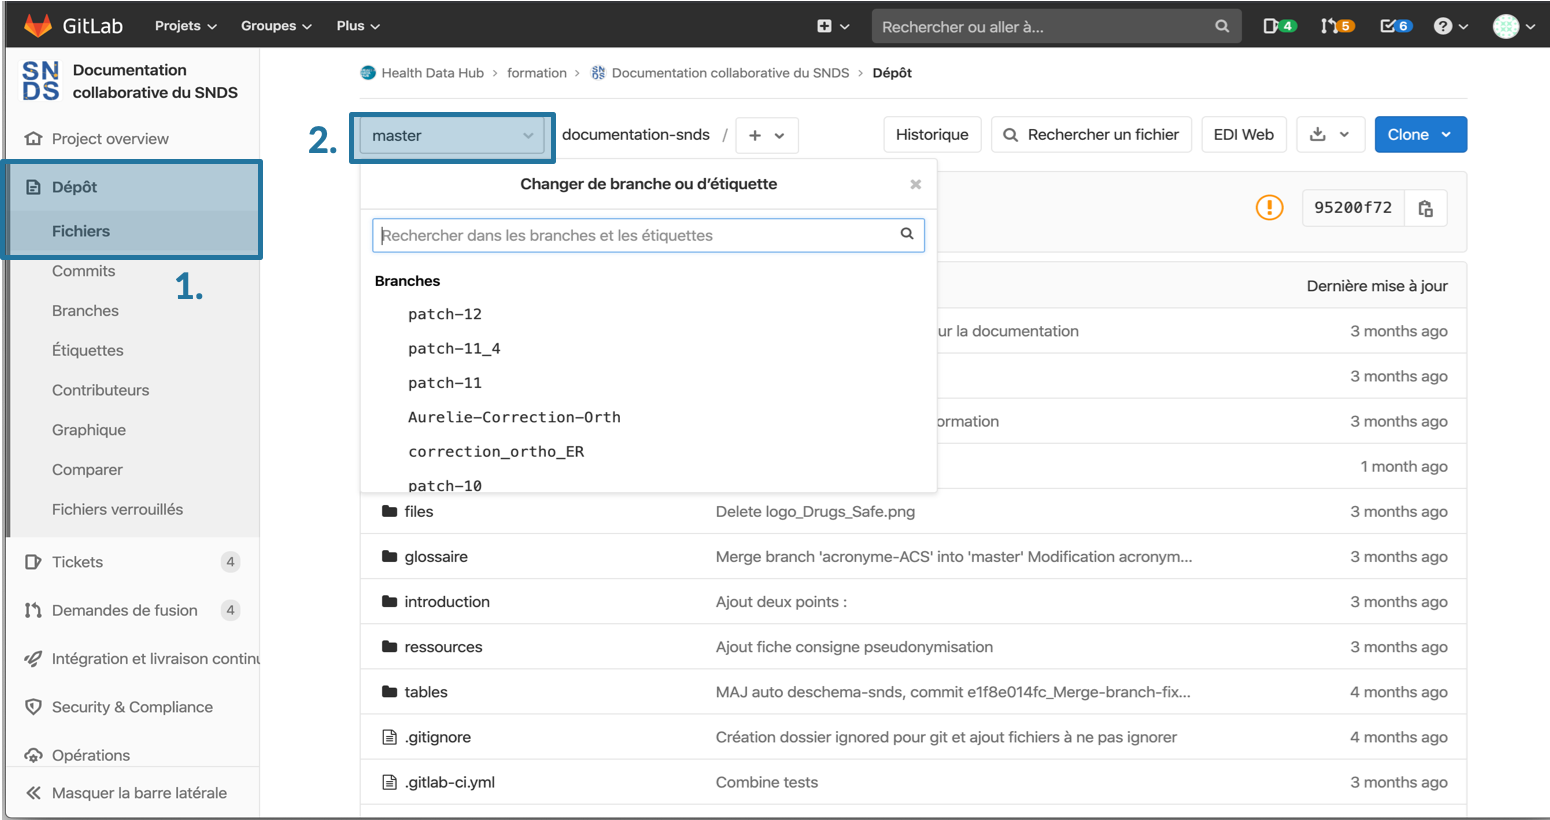1550x820 pixels.
Task: Focus the branch search input field
Action: pos(638,235)
